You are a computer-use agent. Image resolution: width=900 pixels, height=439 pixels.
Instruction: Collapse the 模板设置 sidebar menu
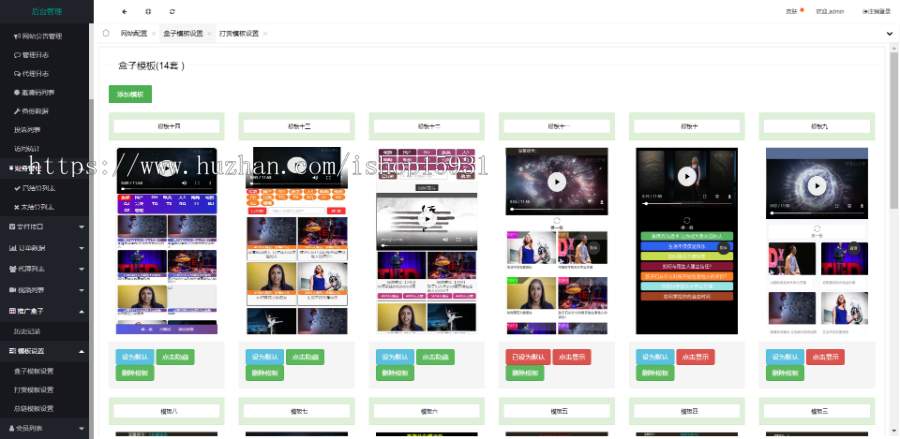44,351
